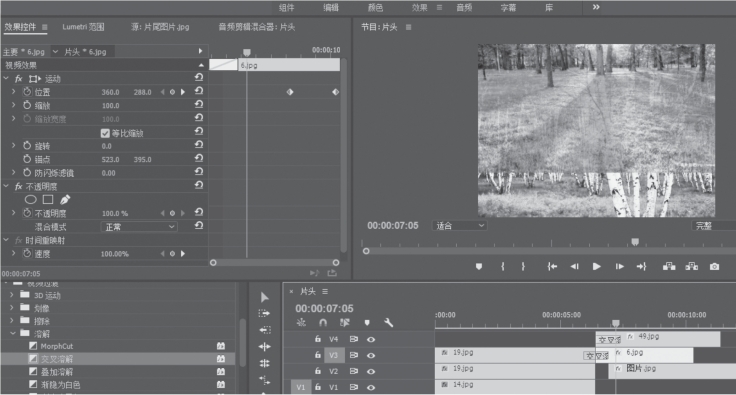Screen dimensions: 736x395
Task: Toggle animation stopwatch for 缩放
Action: pos(27,105)
